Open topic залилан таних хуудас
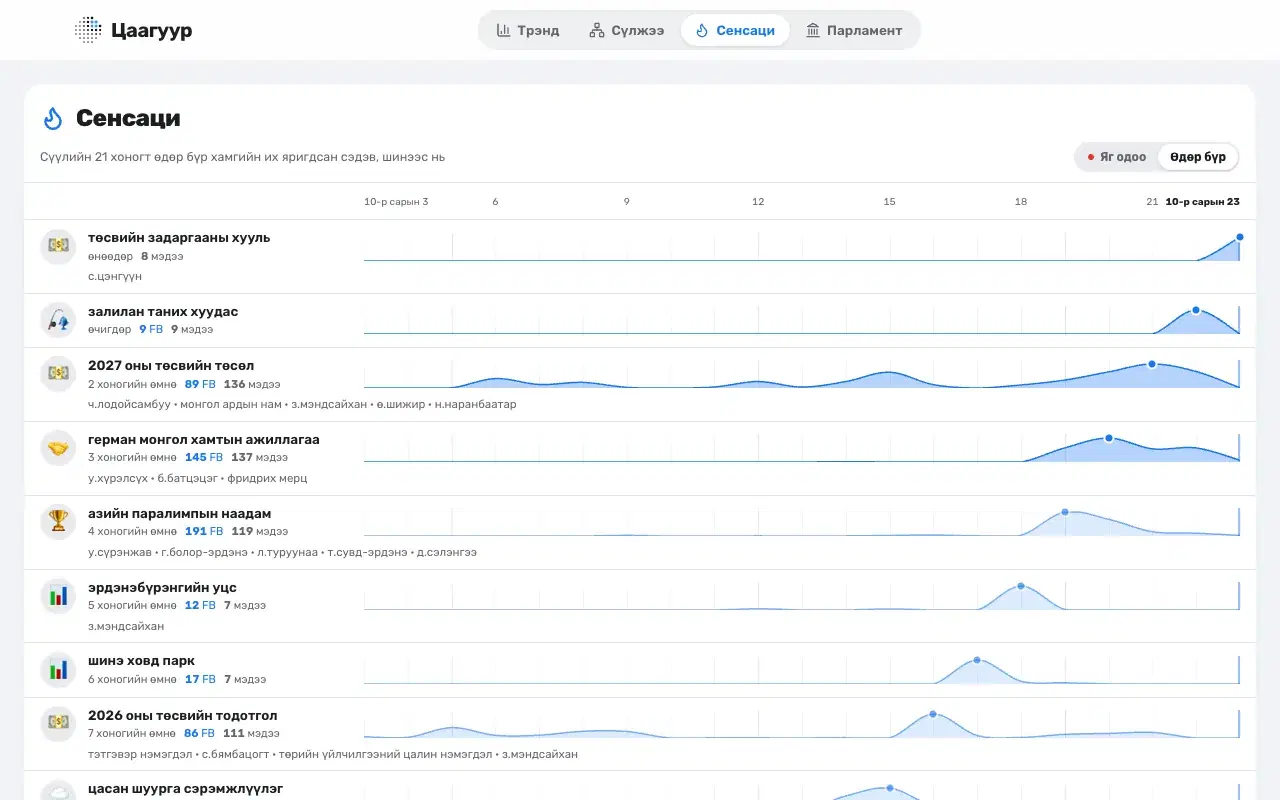The height and width of the screenshot is (800, 1280). [x=163, y=312]
